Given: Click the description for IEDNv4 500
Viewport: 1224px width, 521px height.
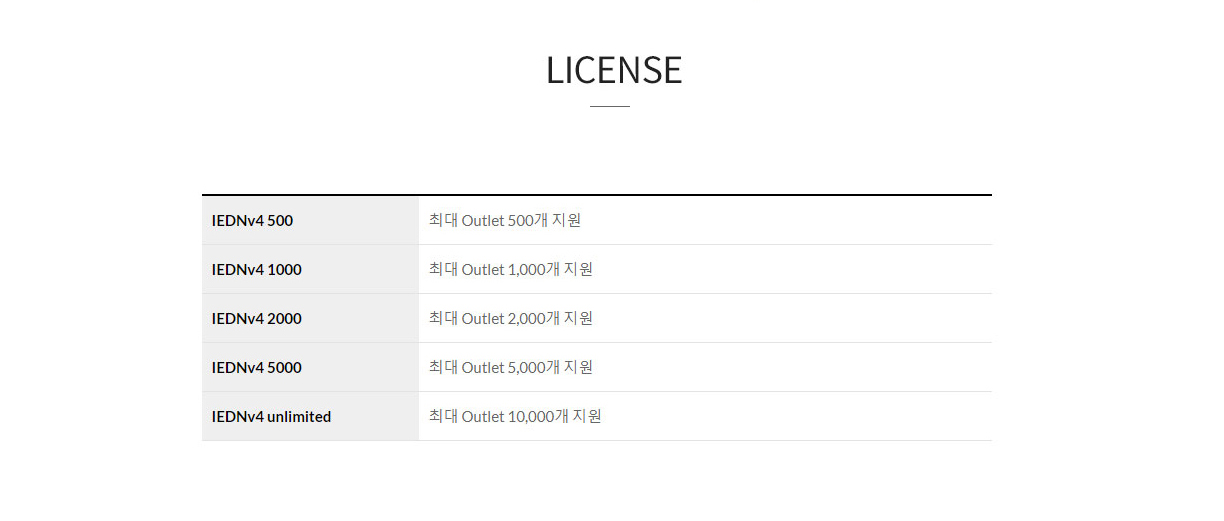Looking at the screenshot, I should (505, 220).
